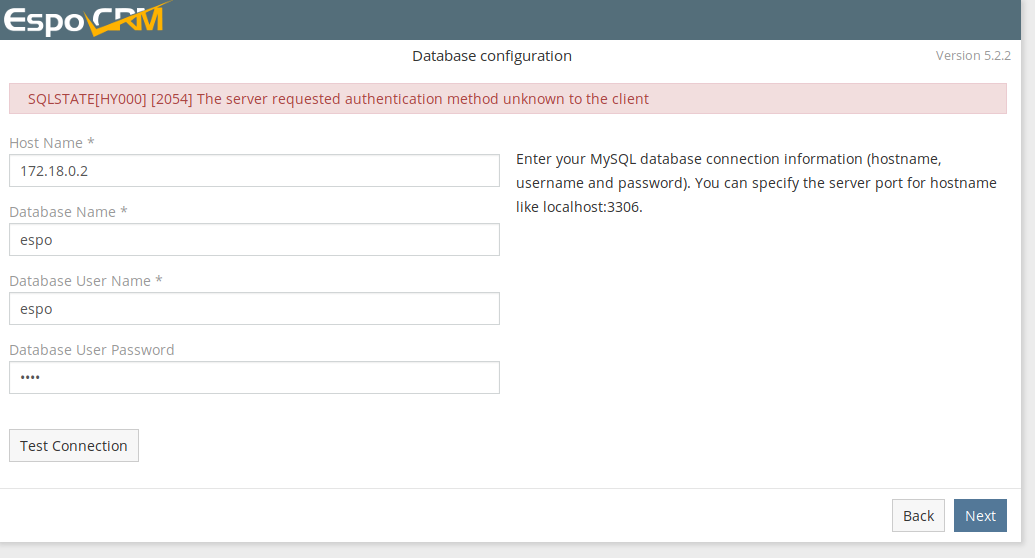Click the Database User Password label
The height and width of the screenshot is (558, 1035).
(91, 350)
